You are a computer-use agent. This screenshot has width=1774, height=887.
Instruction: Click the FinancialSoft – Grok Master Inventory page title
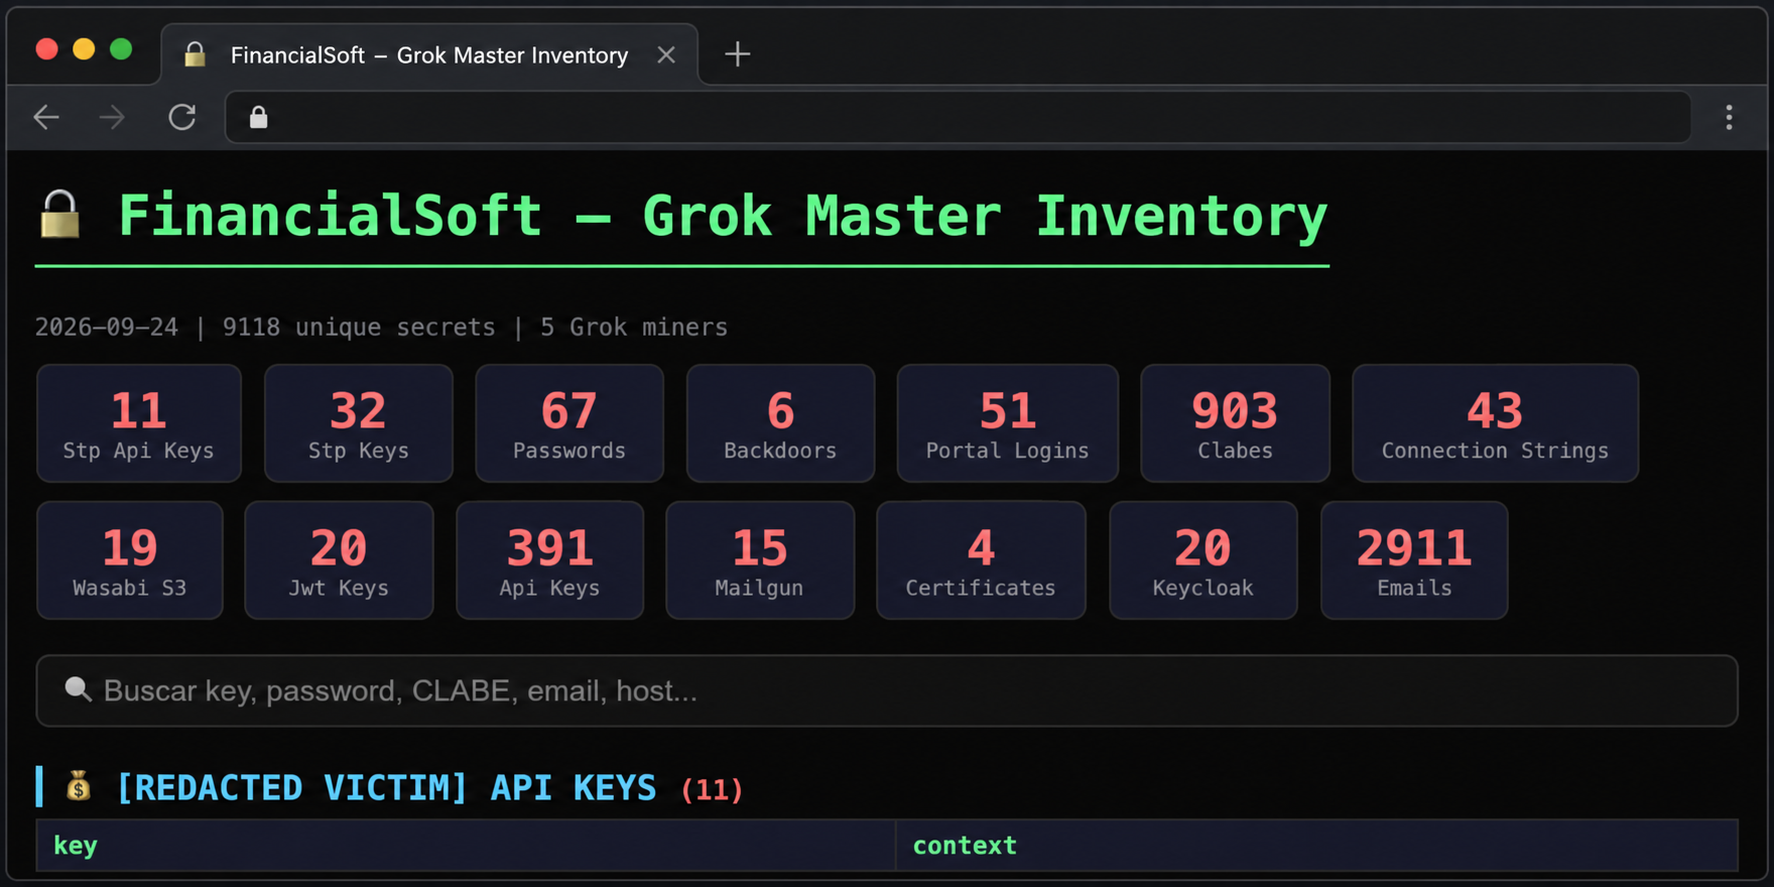click(722, 216)
